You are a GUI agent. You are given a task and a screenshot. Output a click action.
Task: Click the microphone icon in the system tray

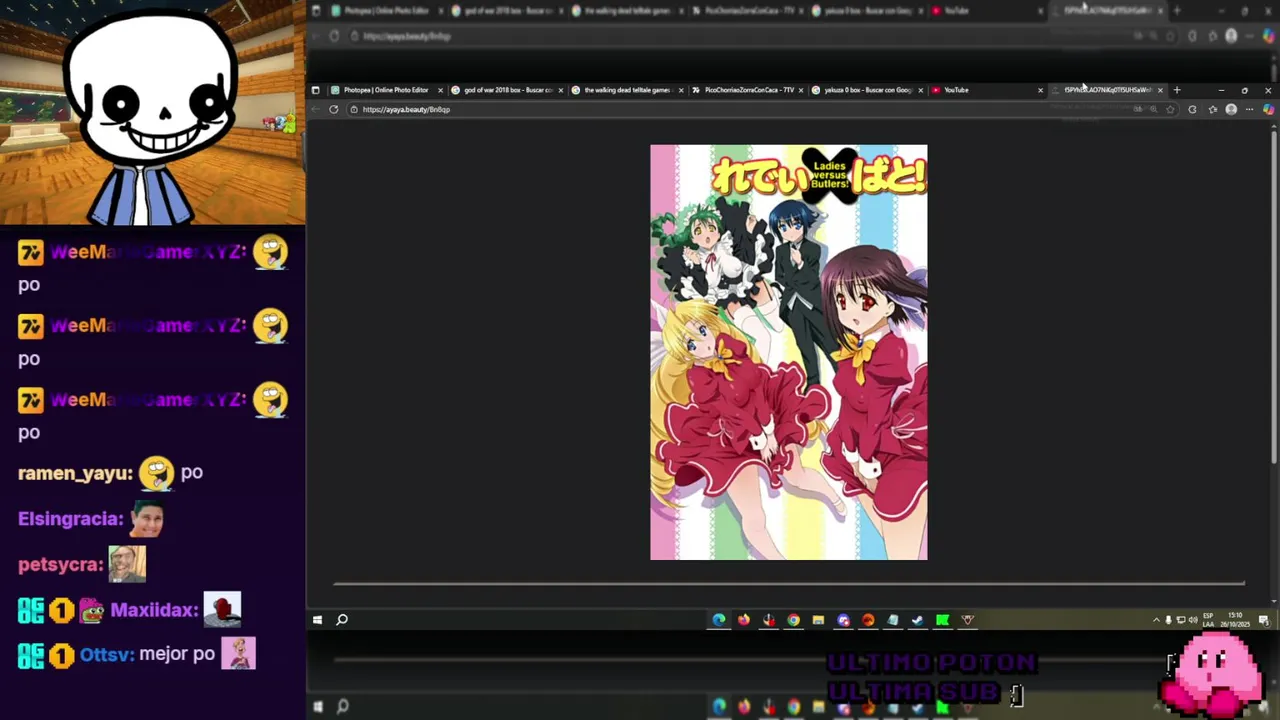(x=1168, y=620)
